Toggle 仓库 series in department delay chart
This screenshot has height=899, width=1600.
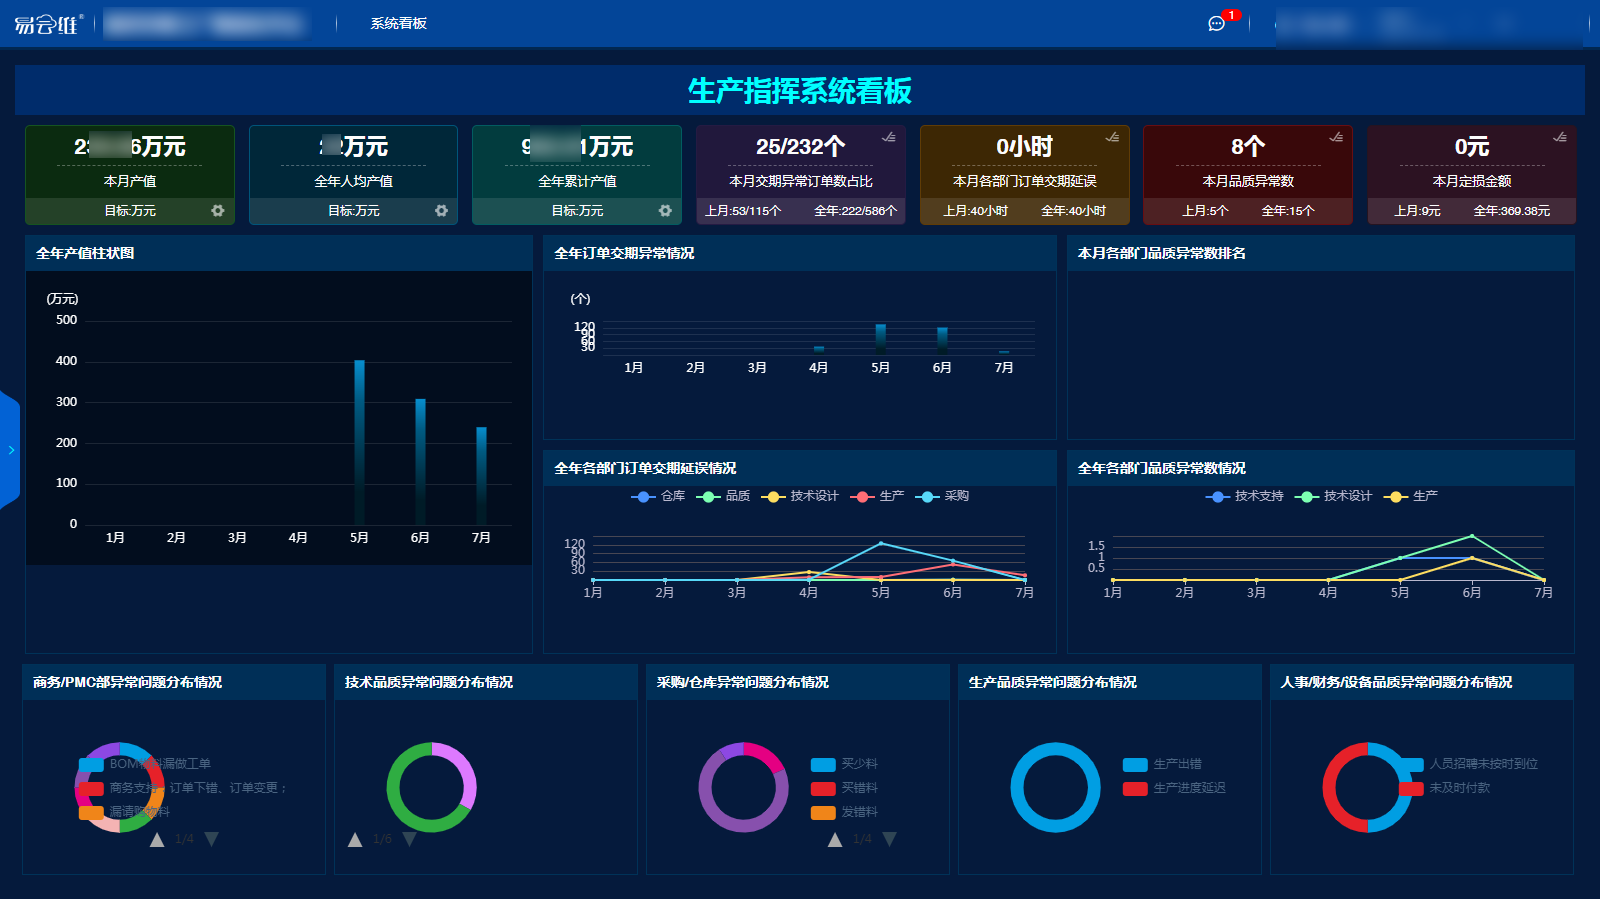click(x=658, y=496)
